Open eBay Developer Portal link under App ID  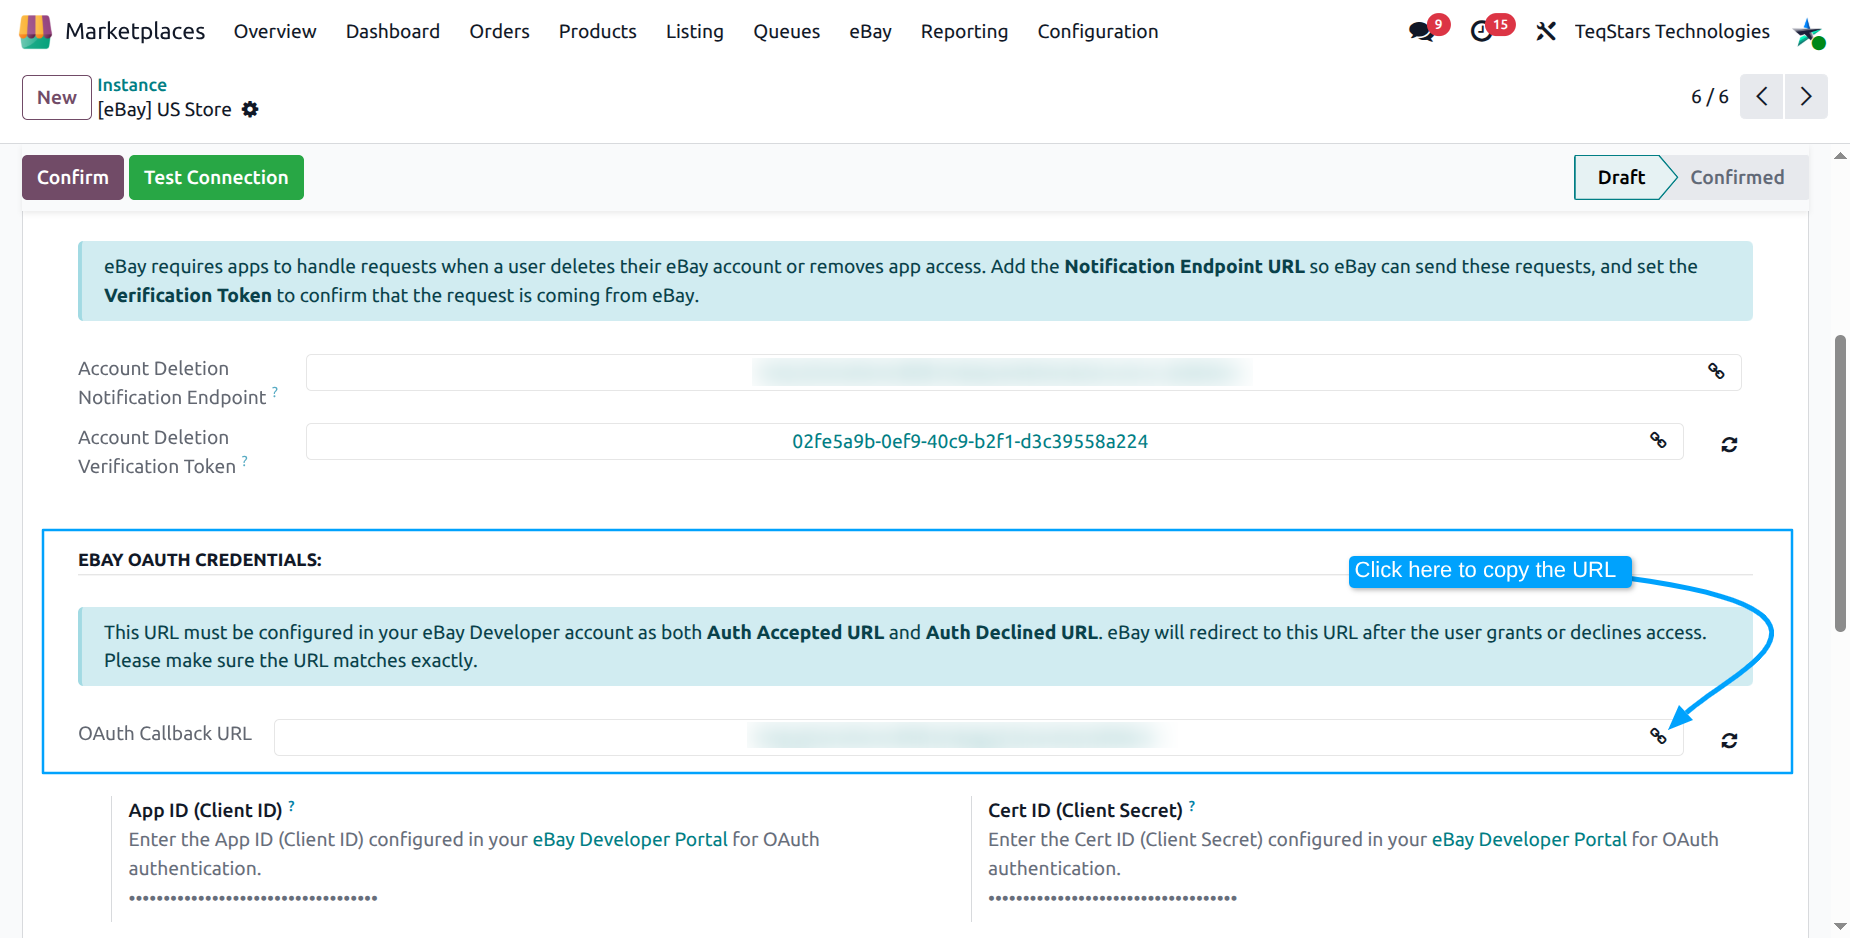point(630,839)
